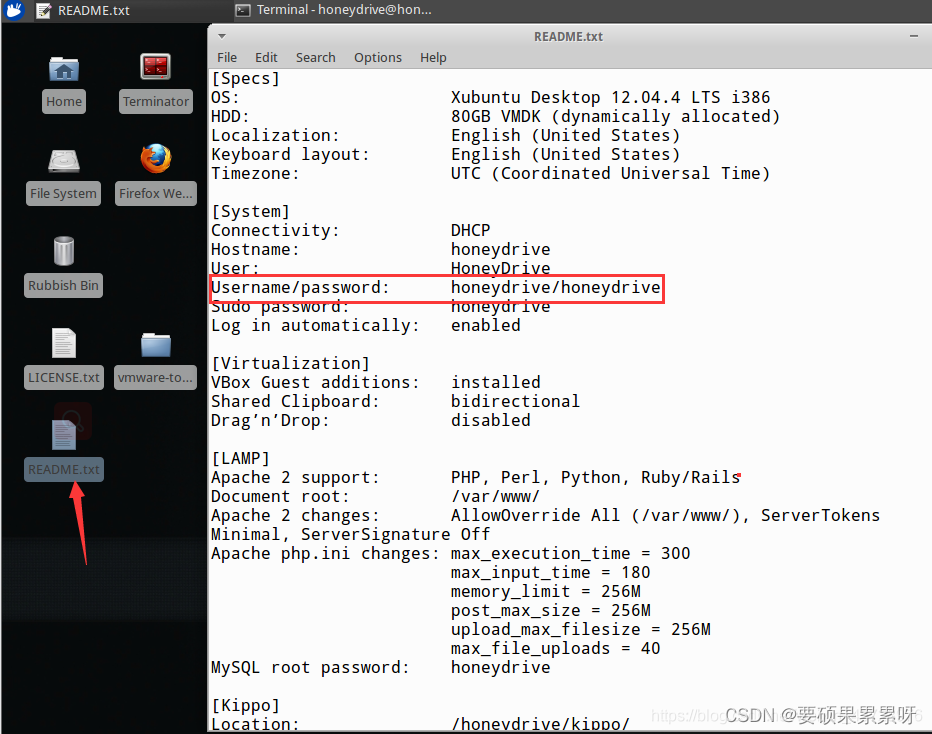The width and height of the screenshot is (932, 734).
Task: Click the '/var/www/' document root value
Action: 495,497
